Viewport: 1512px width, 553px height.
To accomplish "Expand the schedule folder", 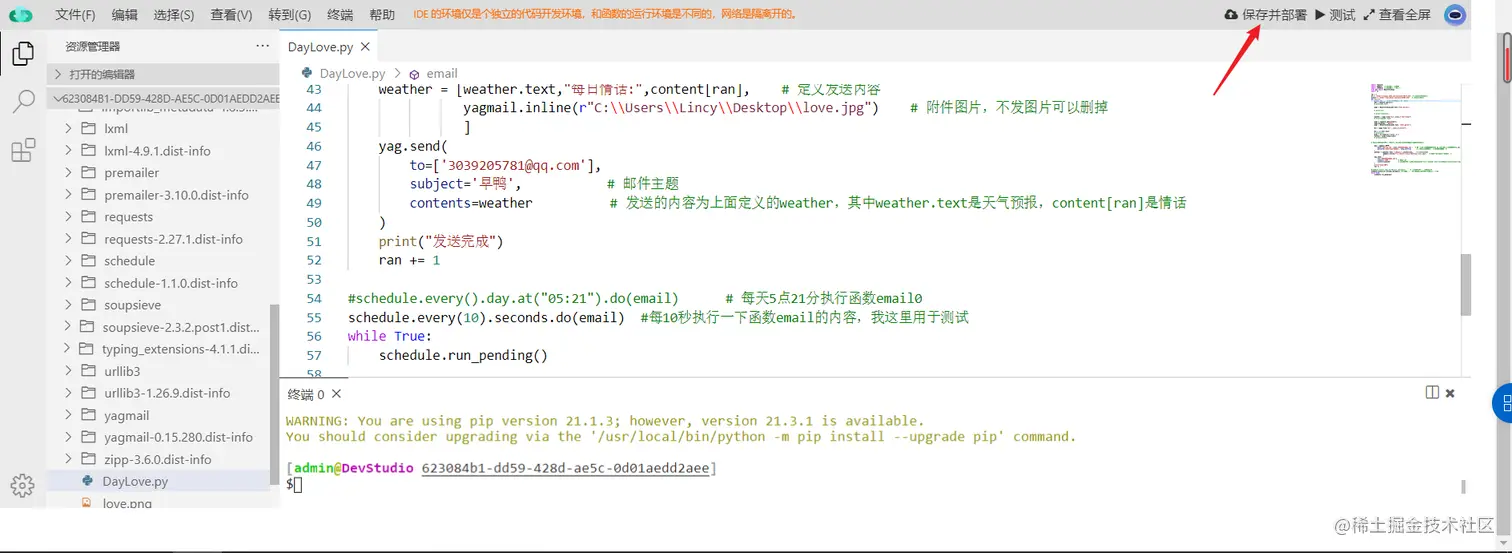I will pos(66,261).
